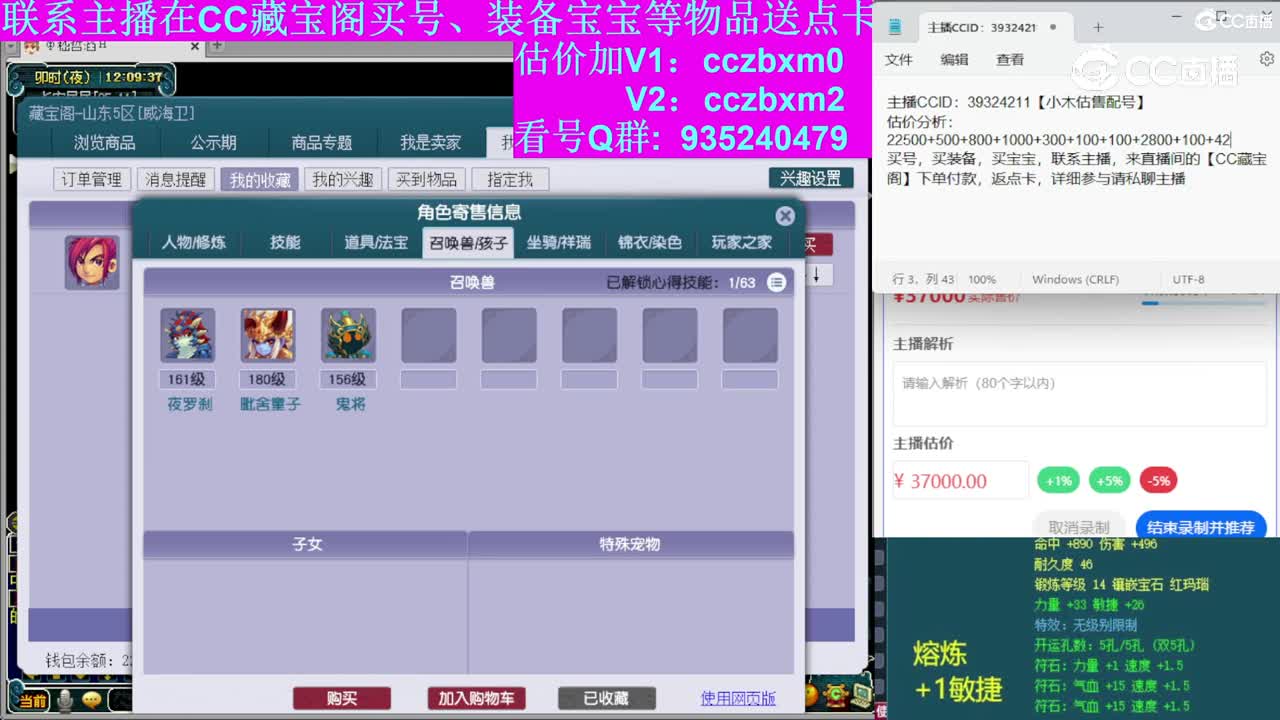Open the 我是卖家 tab in 藏宝阁

coord(431,143)
